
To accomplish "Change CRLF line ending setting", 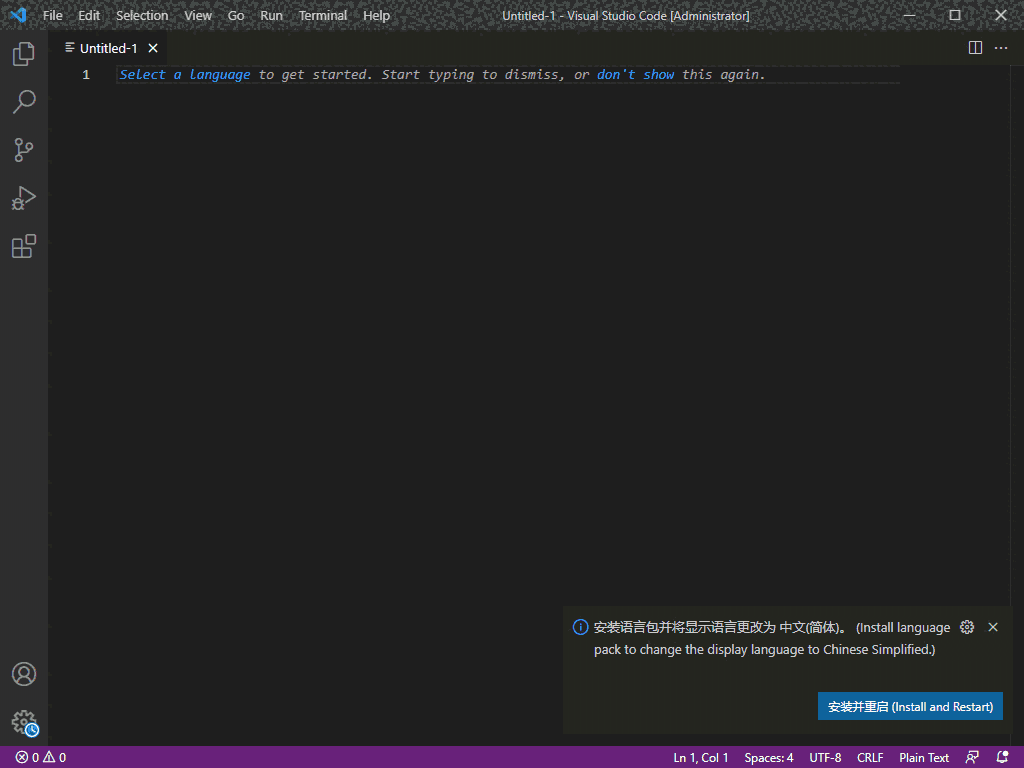I will click(869, 757).
